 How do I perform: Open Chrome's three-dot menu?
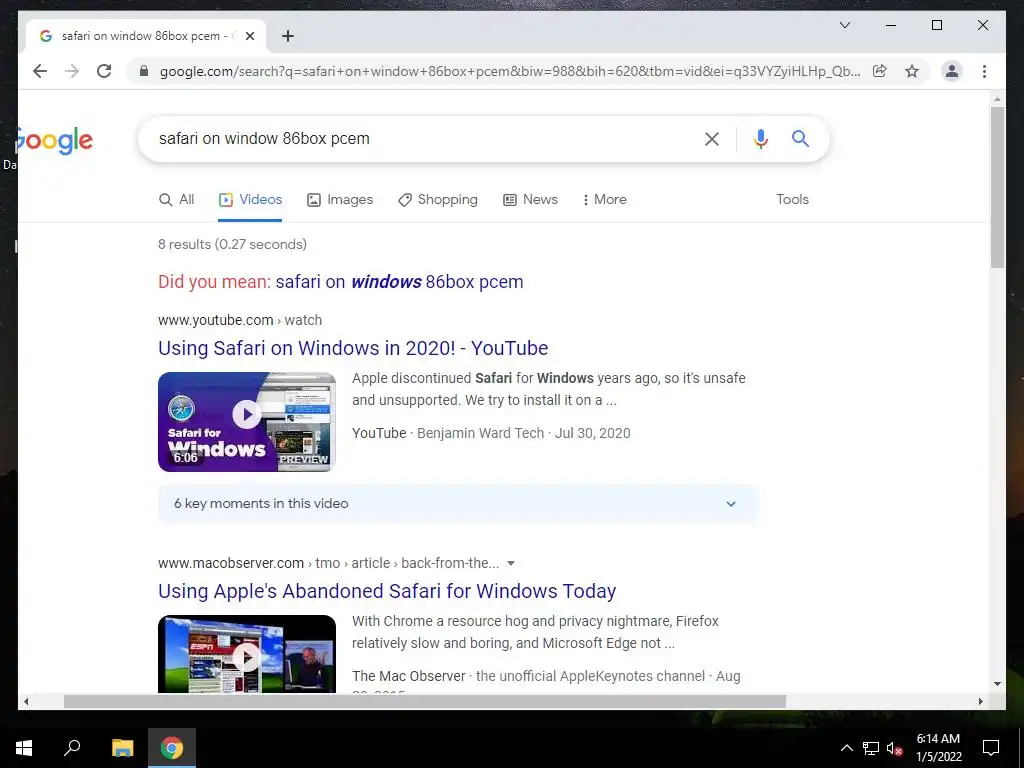(984, 71)
